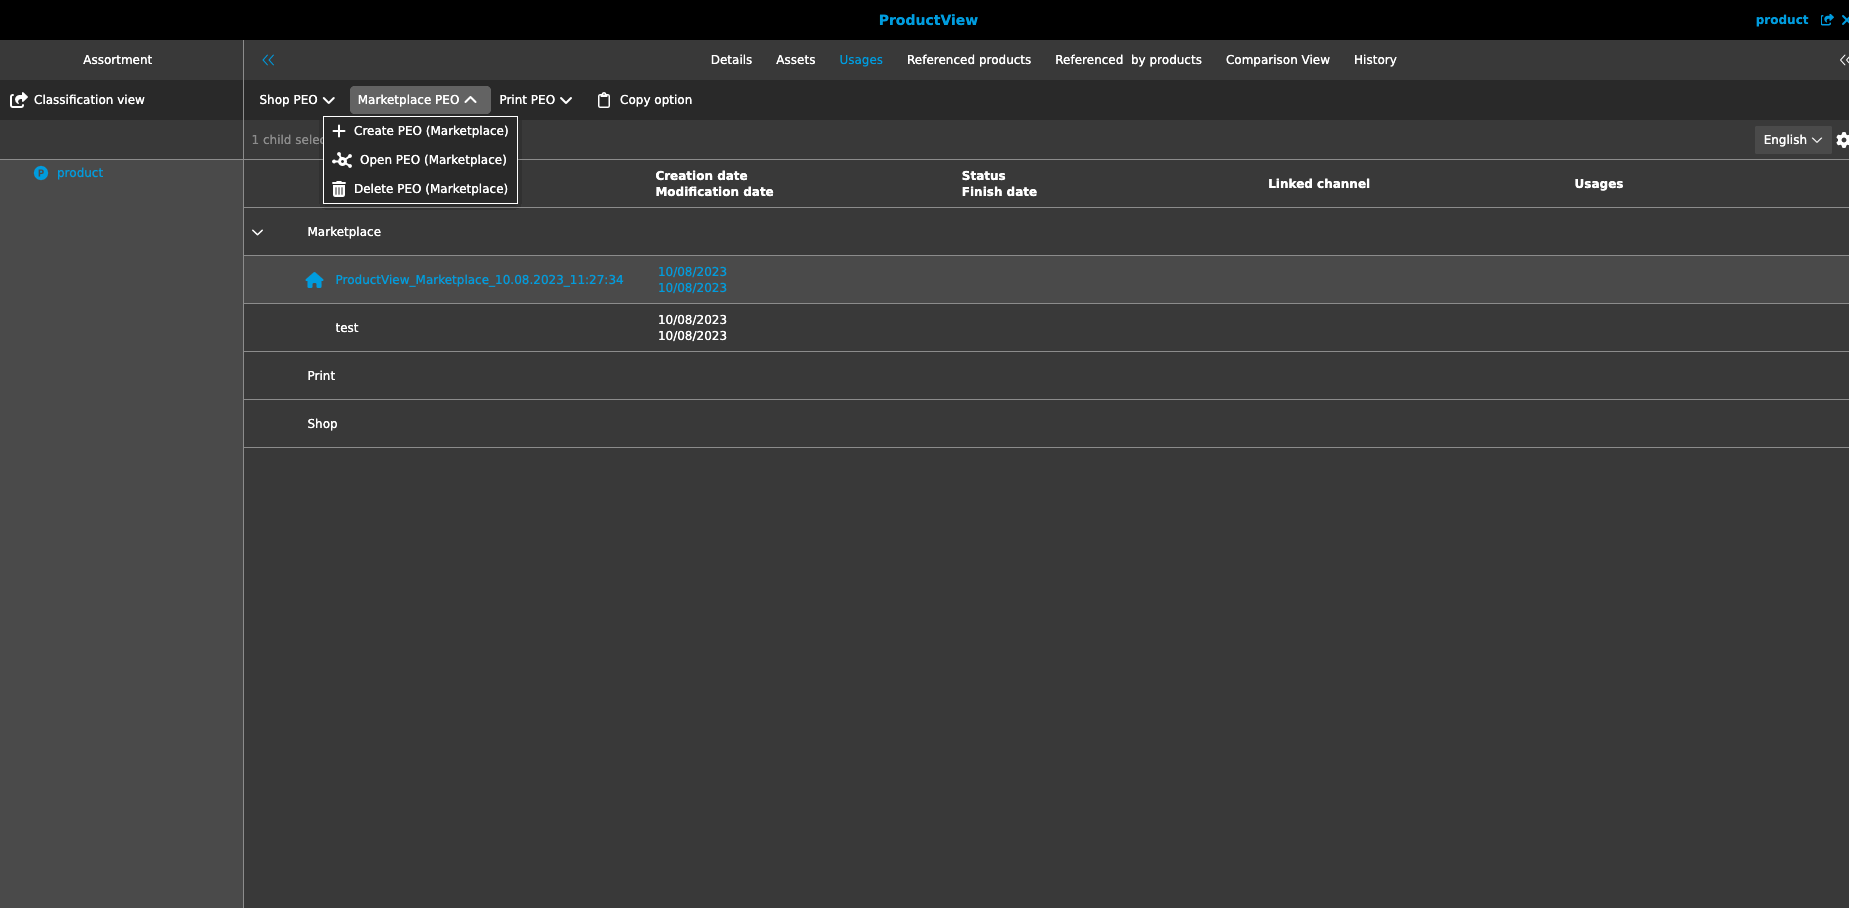The width and height of the screenshot is (1849, 908).
Task: Open the ProductView_Marketplace_10.08.2023 link
Action: click(479, 280)
